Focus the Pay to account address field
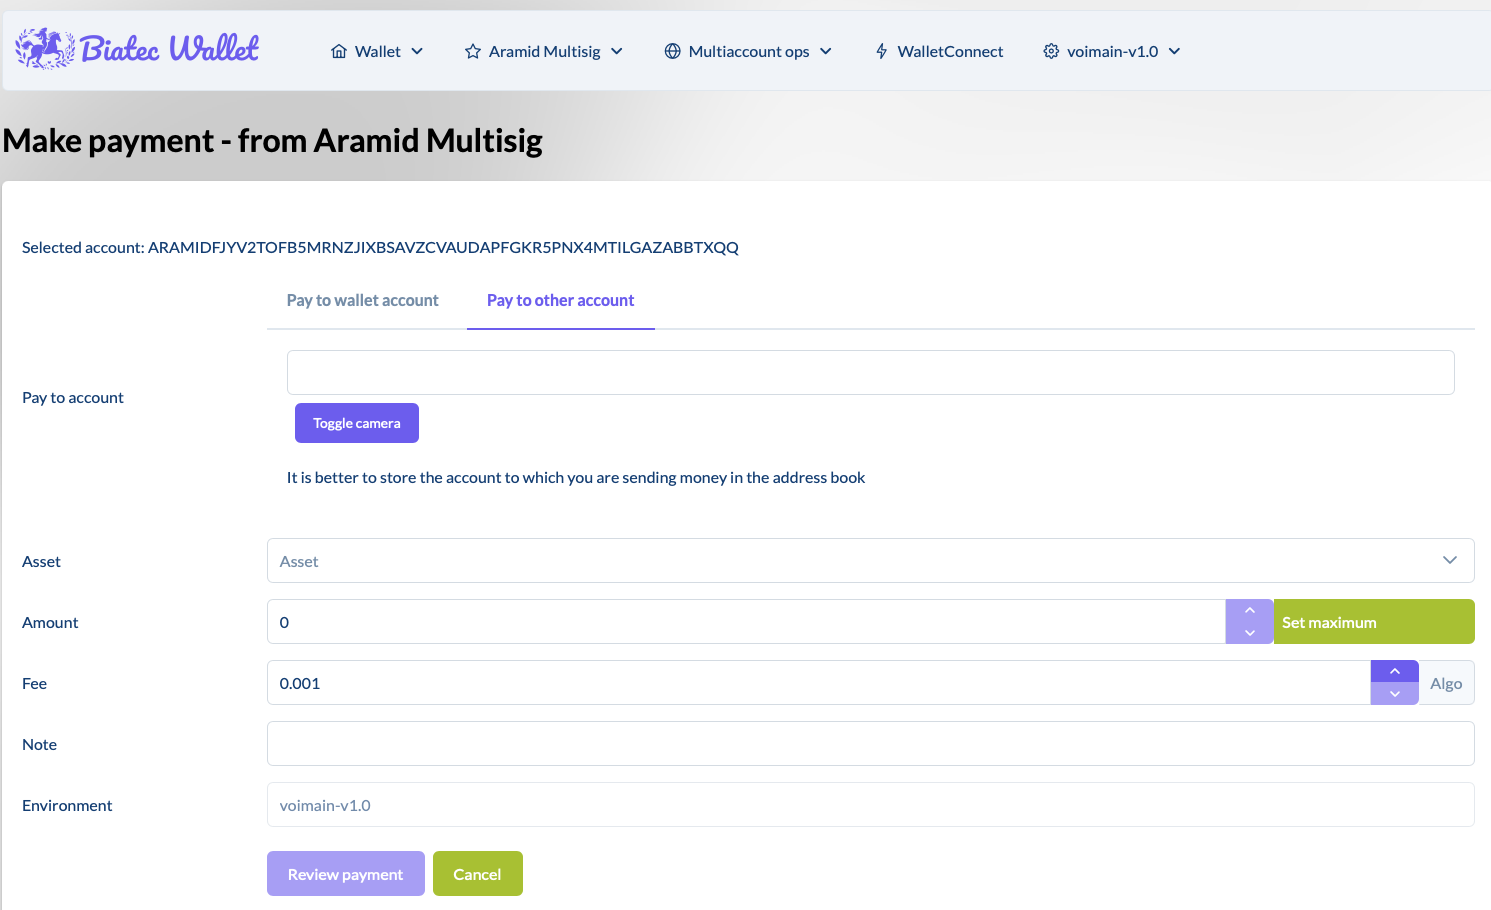Screen dimensions: 1491x910 click(x=870, y=373)
